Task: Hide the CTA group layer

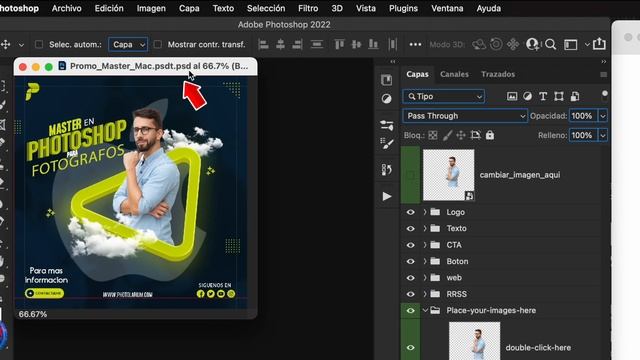Action: (x=411, y=245)
